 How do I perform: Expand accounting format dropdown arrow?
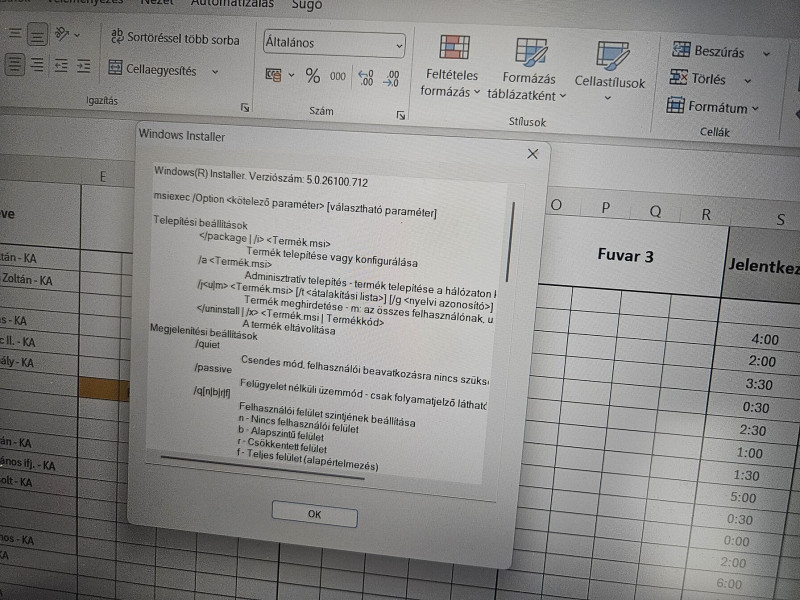coord(291,76)
